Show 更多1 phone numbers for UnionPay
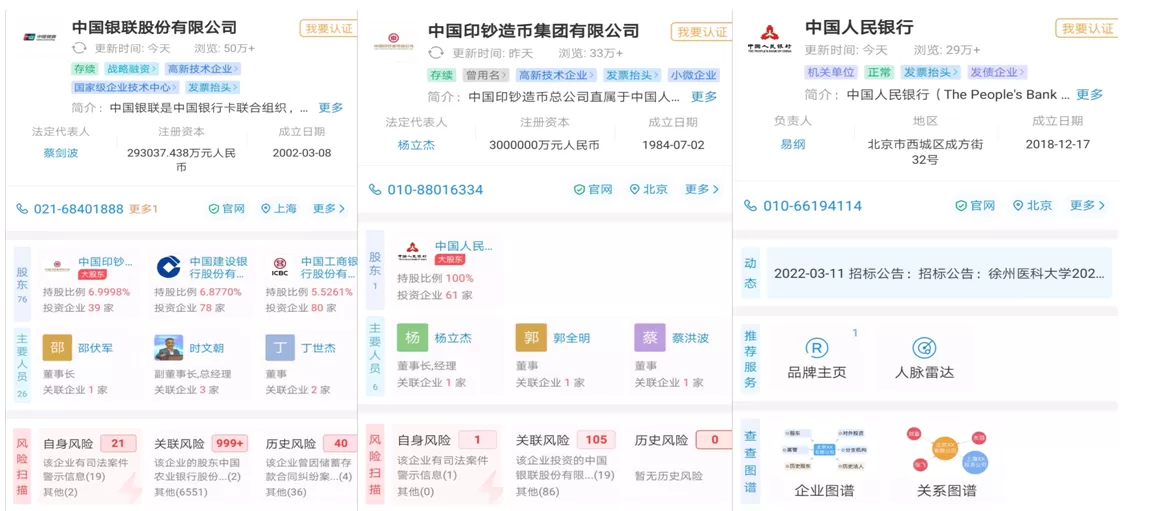Viewport: 1156px width, 511px height. click(144, 209)
